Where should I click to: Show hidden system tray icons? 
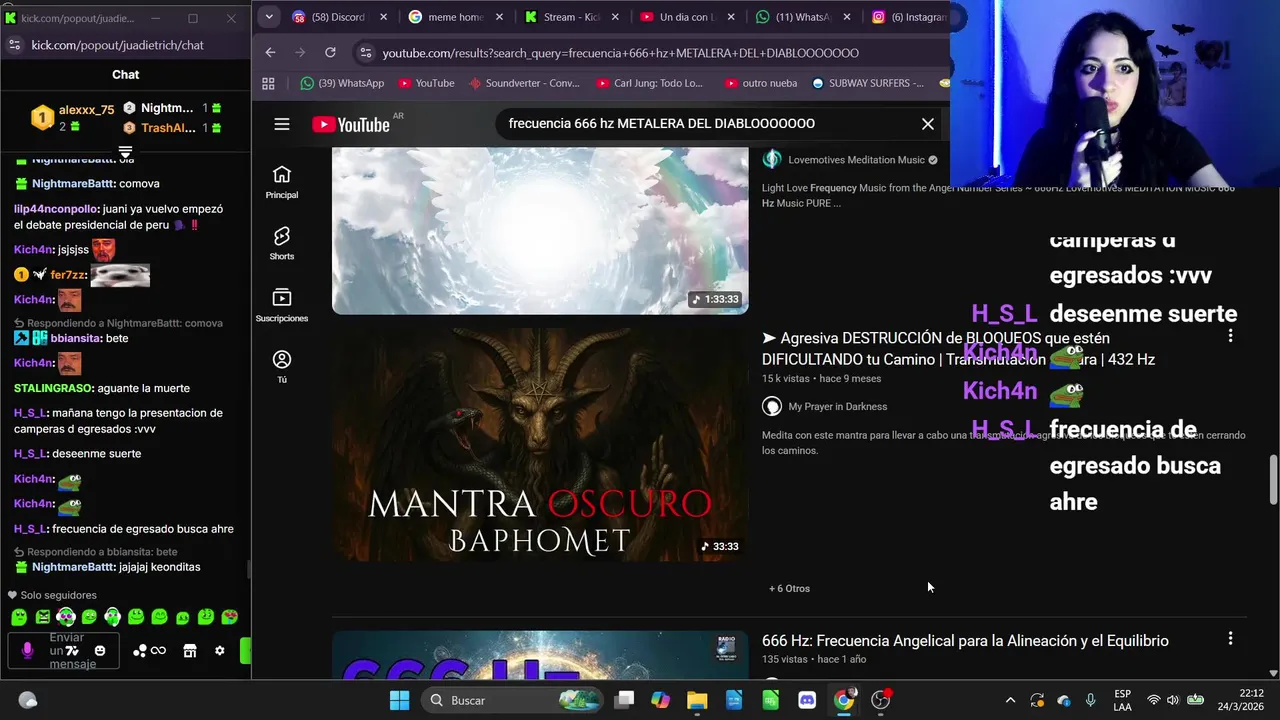1010,700
